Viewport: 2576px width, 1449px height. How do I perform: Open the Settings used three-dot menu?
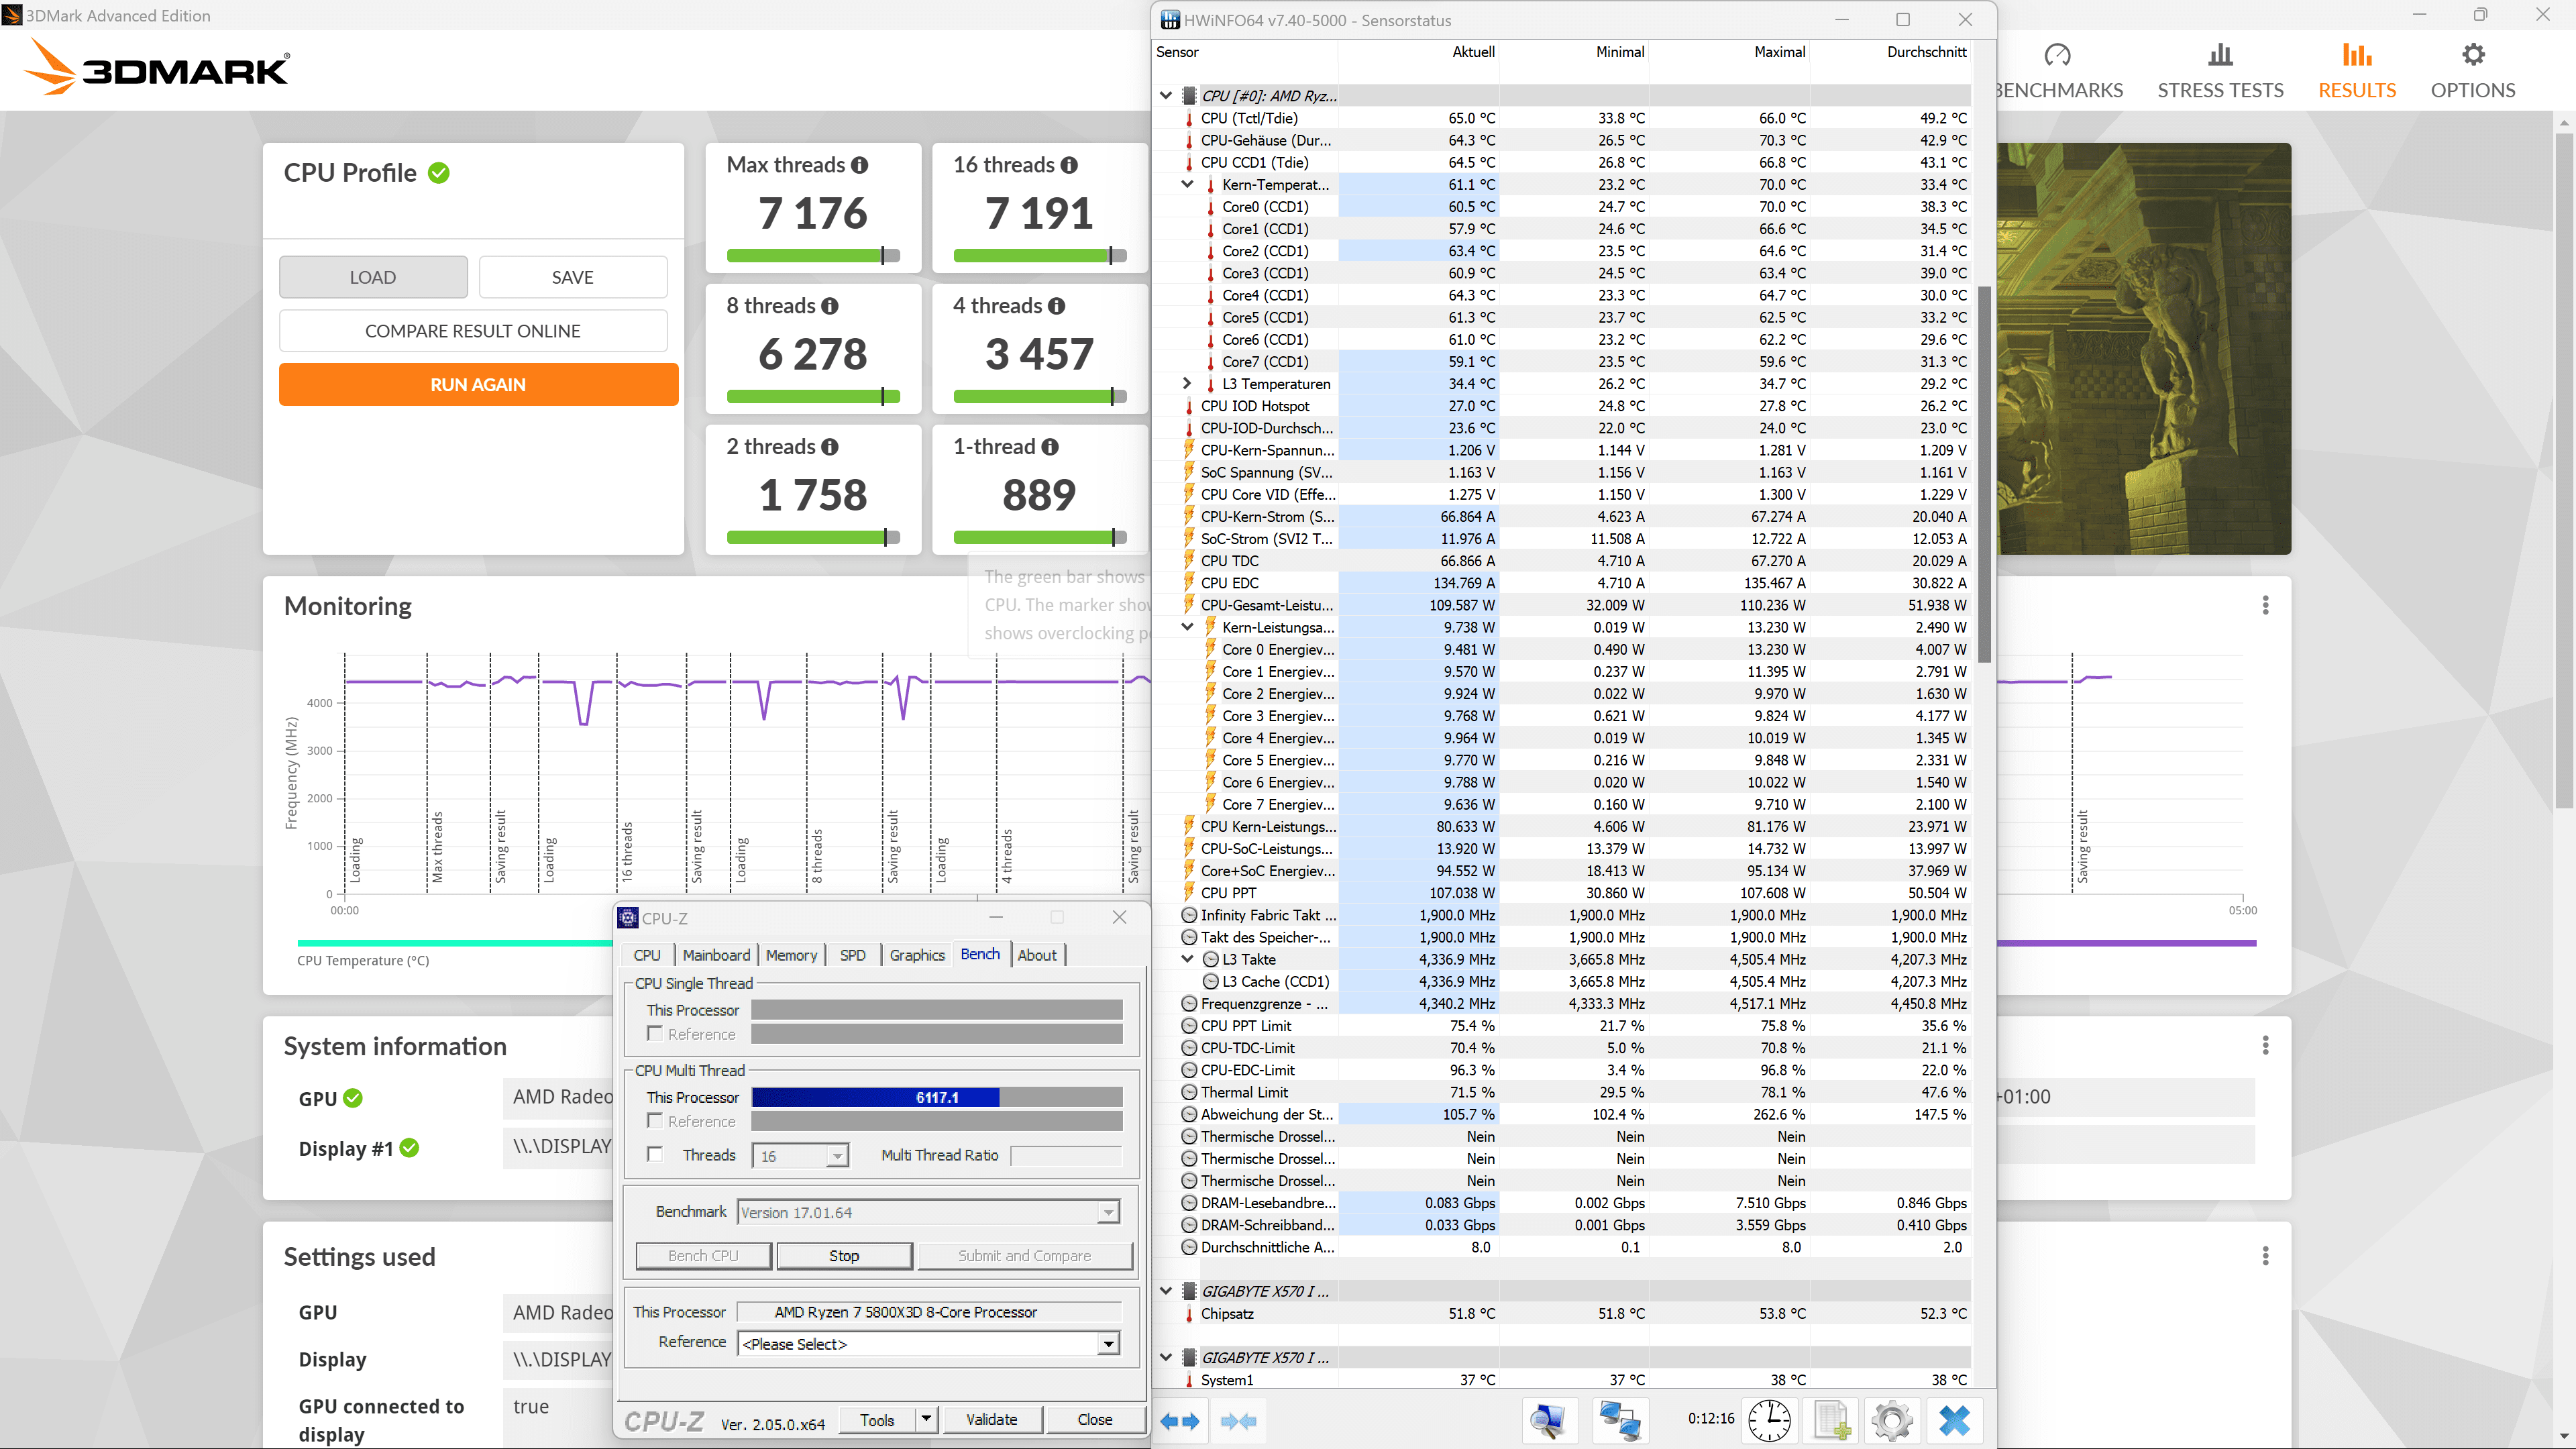[2265, 1255]
